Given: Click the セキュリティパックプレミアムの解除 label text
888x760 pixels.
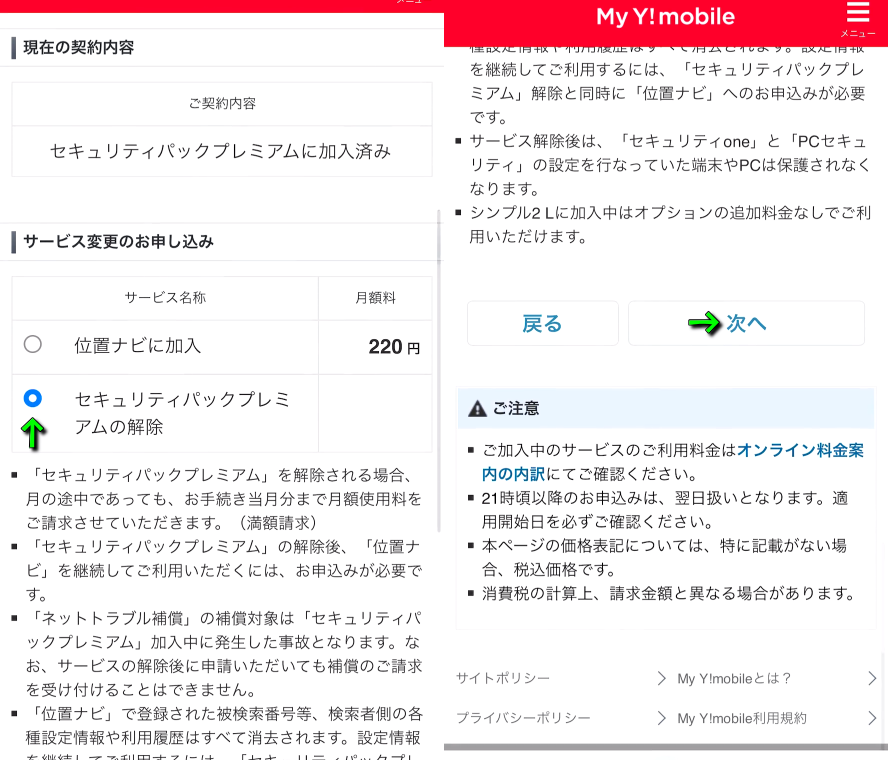Looking at the screenshot, I should coord(182,413).
